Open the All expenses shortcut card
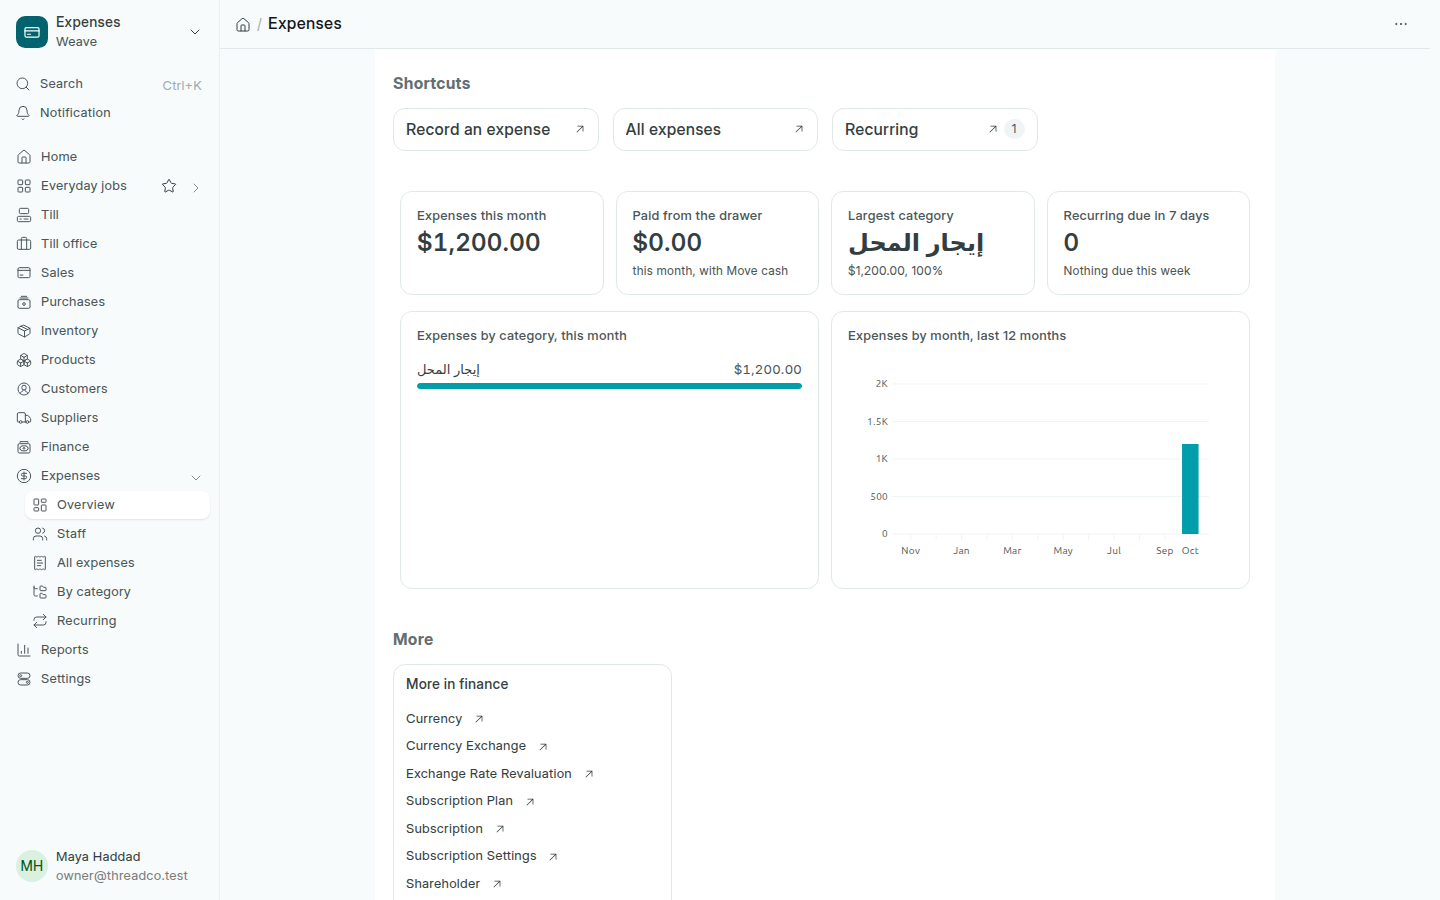Screen dimensions: 1440x900 715,130
